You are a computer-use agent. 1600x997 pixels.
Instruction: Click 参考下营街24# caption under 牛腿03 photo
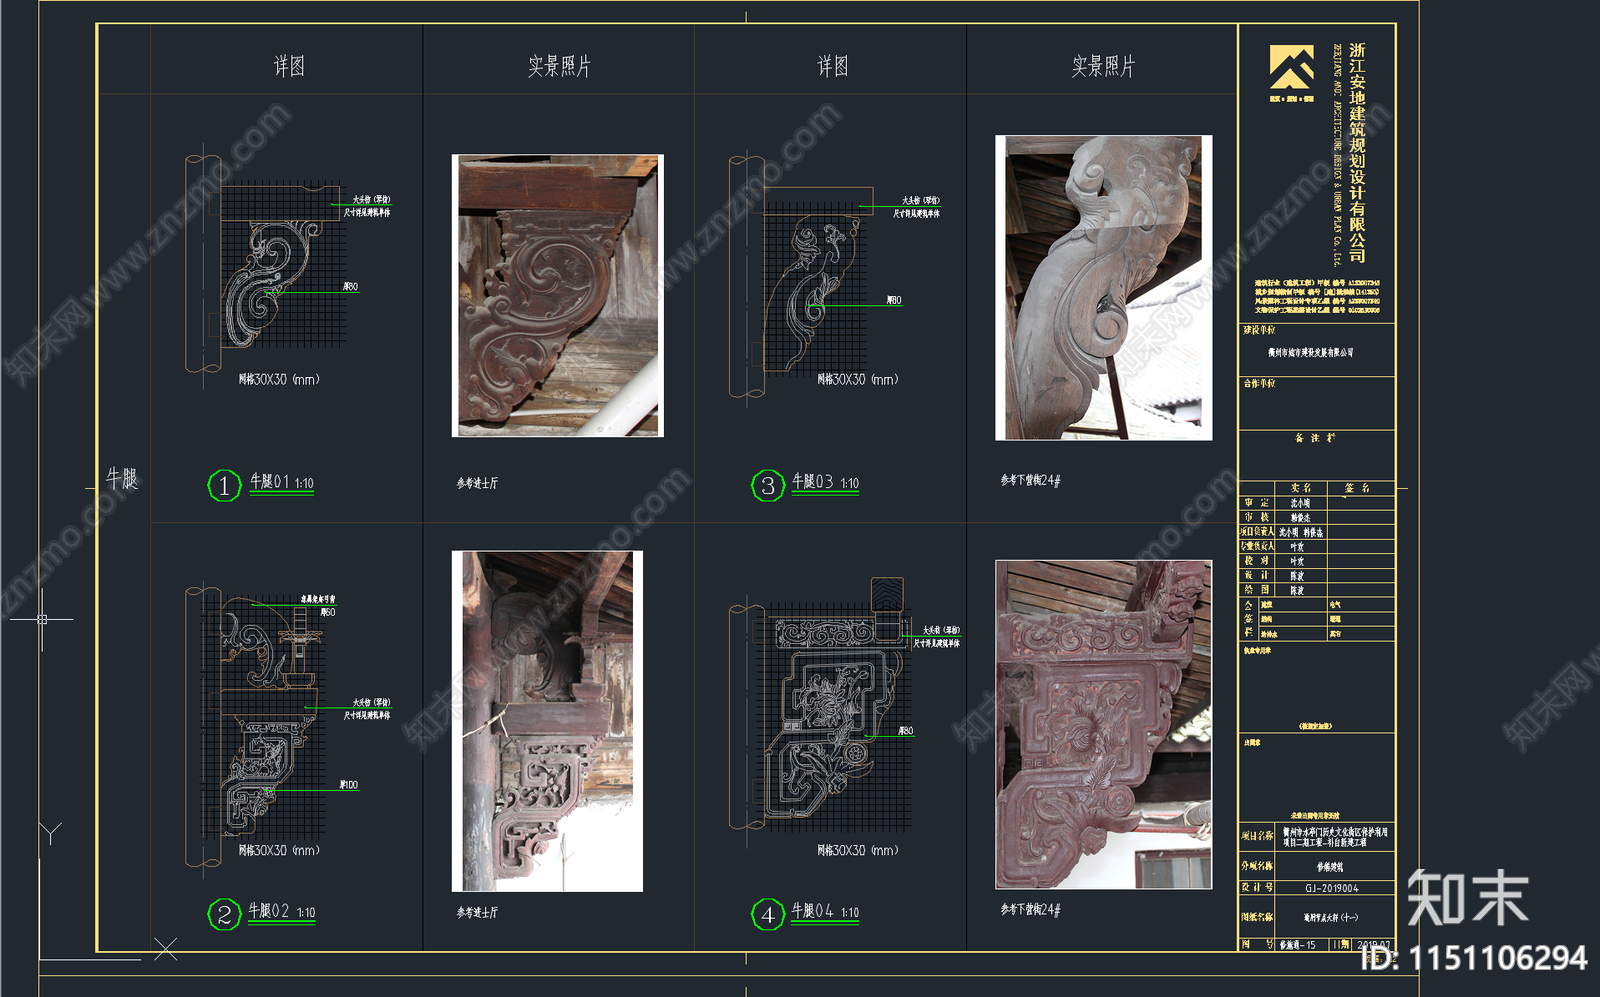(x=1030, y=480)
